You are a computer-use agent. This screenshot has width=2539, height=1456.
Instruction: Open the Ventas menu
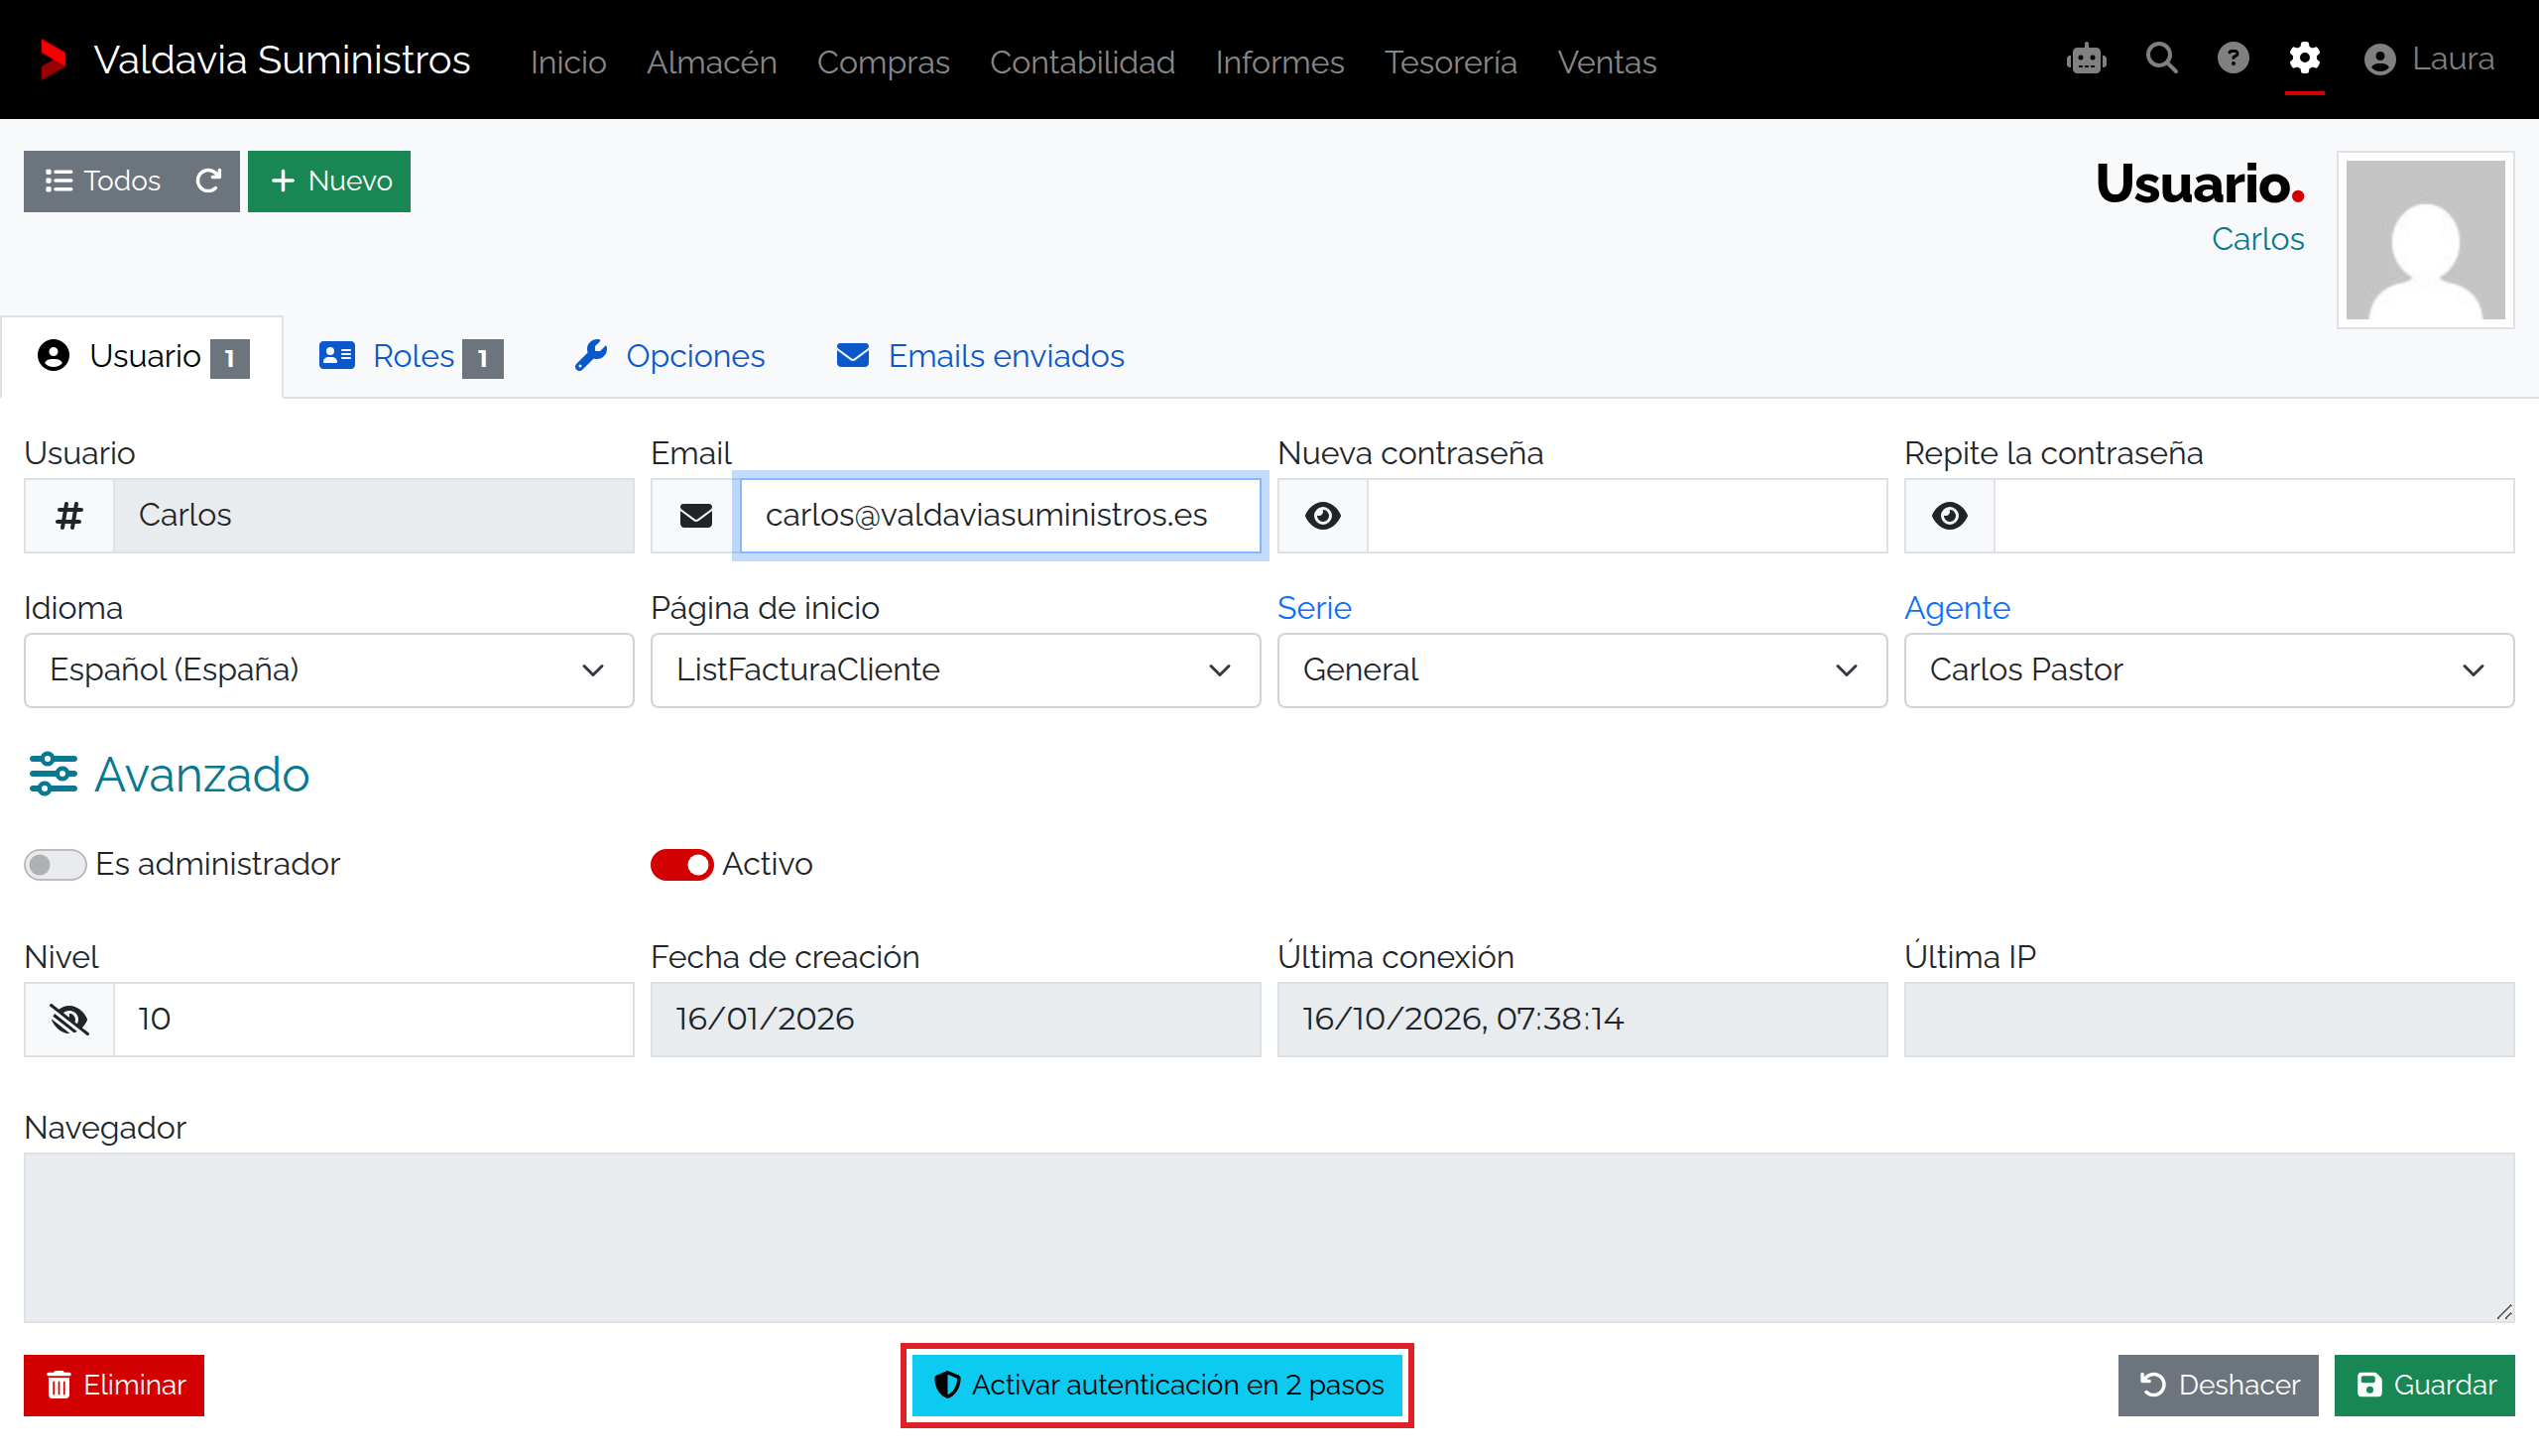click(1606, 62)
